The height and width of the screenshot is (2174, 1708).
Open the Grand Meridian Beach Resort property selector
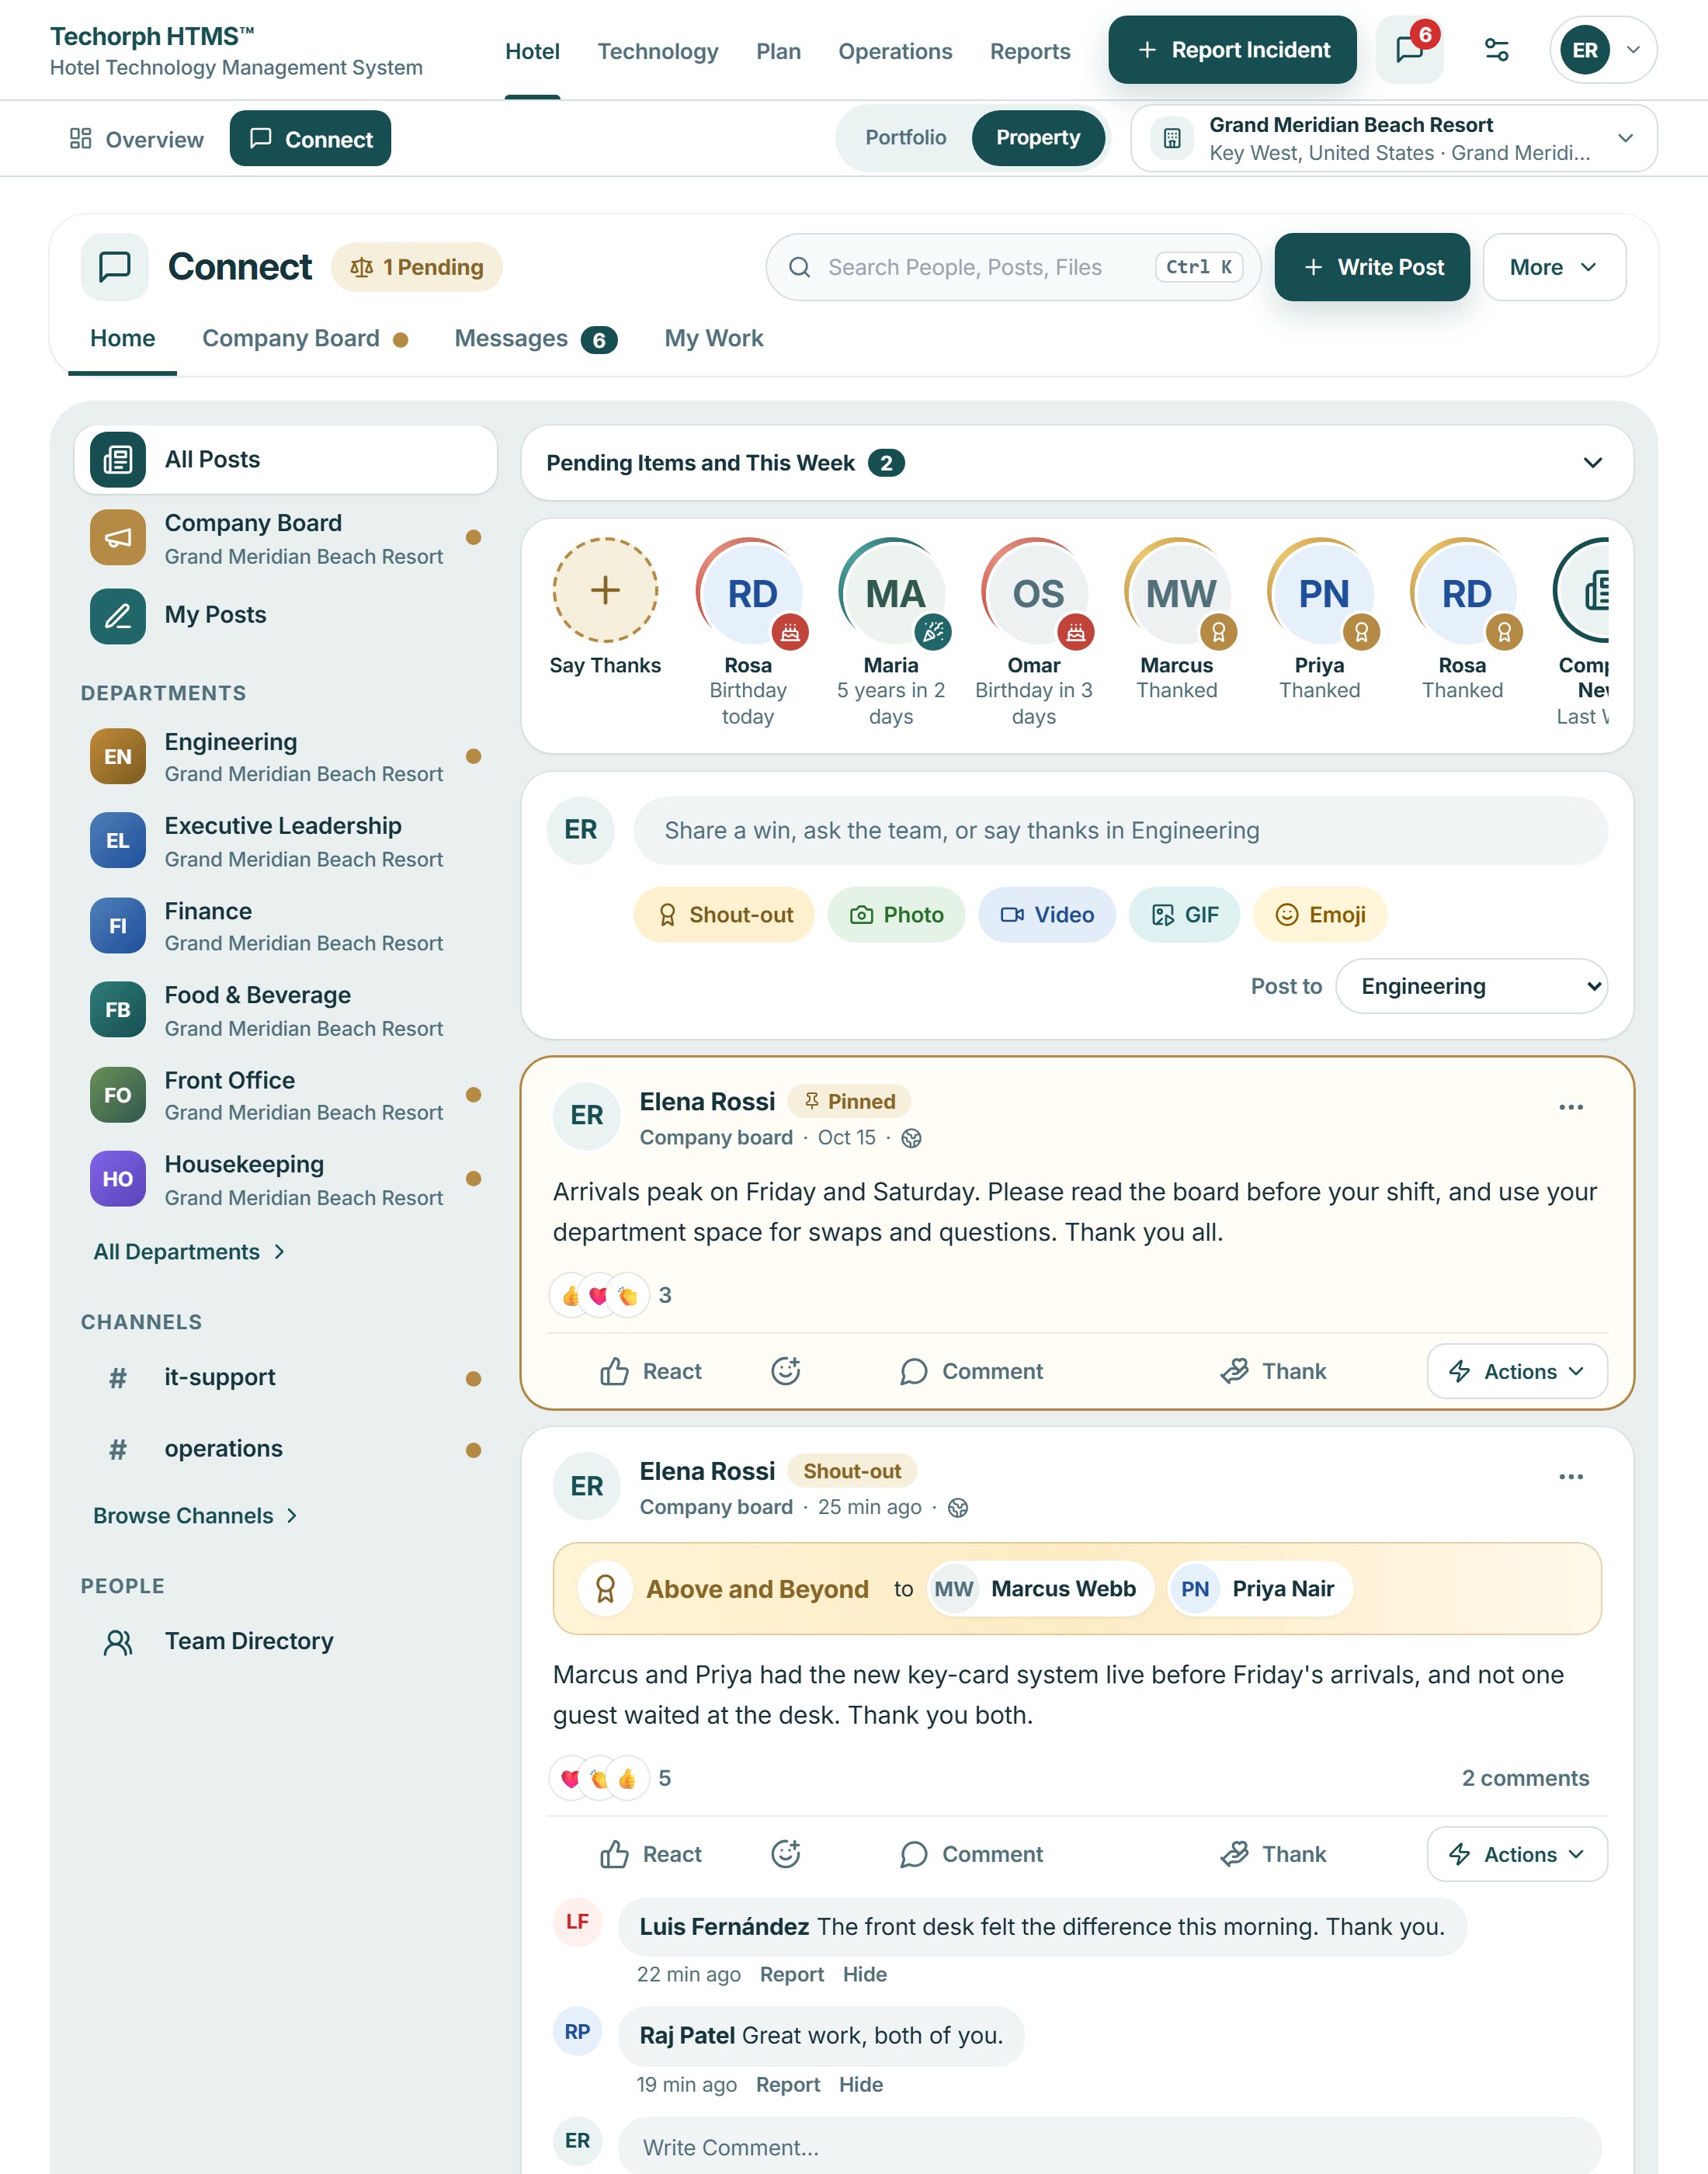1393,138
